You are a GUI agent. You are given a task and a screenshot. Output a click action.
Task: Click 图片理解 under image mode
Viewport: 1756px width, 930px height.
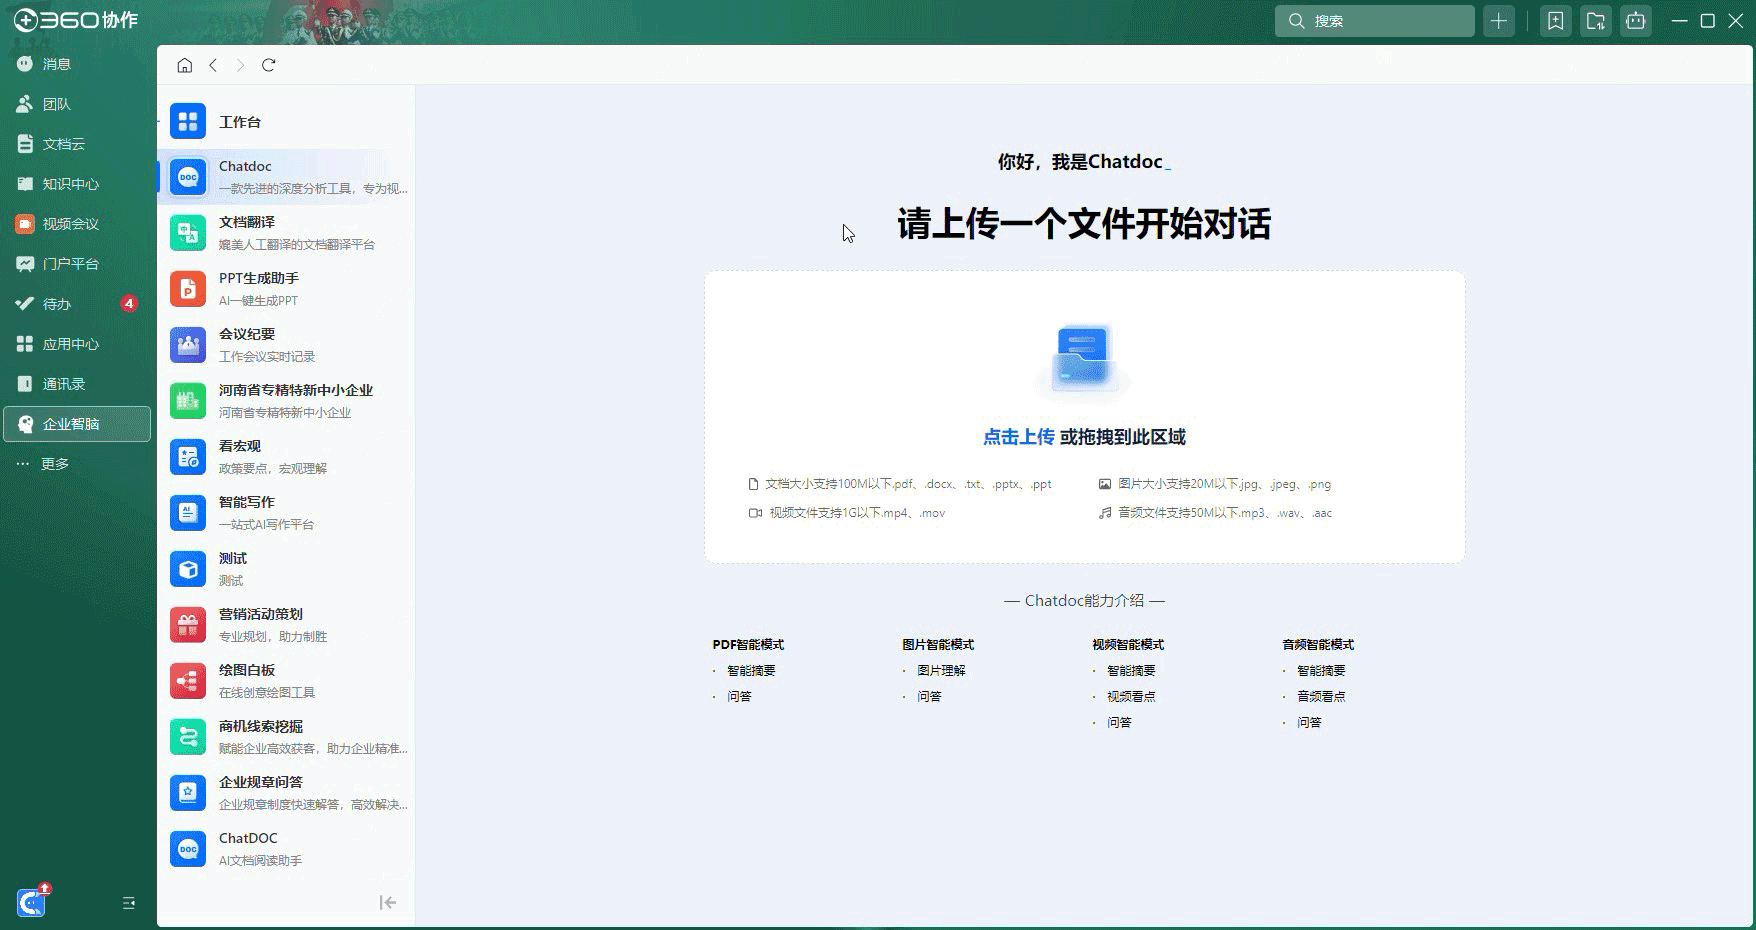941,671
